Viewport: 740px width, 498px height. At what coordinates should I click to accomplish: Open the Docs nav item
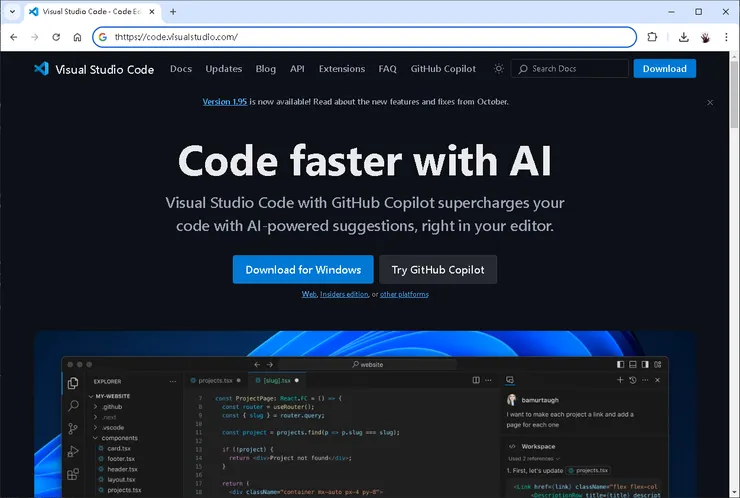pyautogui.click(x=181, y=68)
